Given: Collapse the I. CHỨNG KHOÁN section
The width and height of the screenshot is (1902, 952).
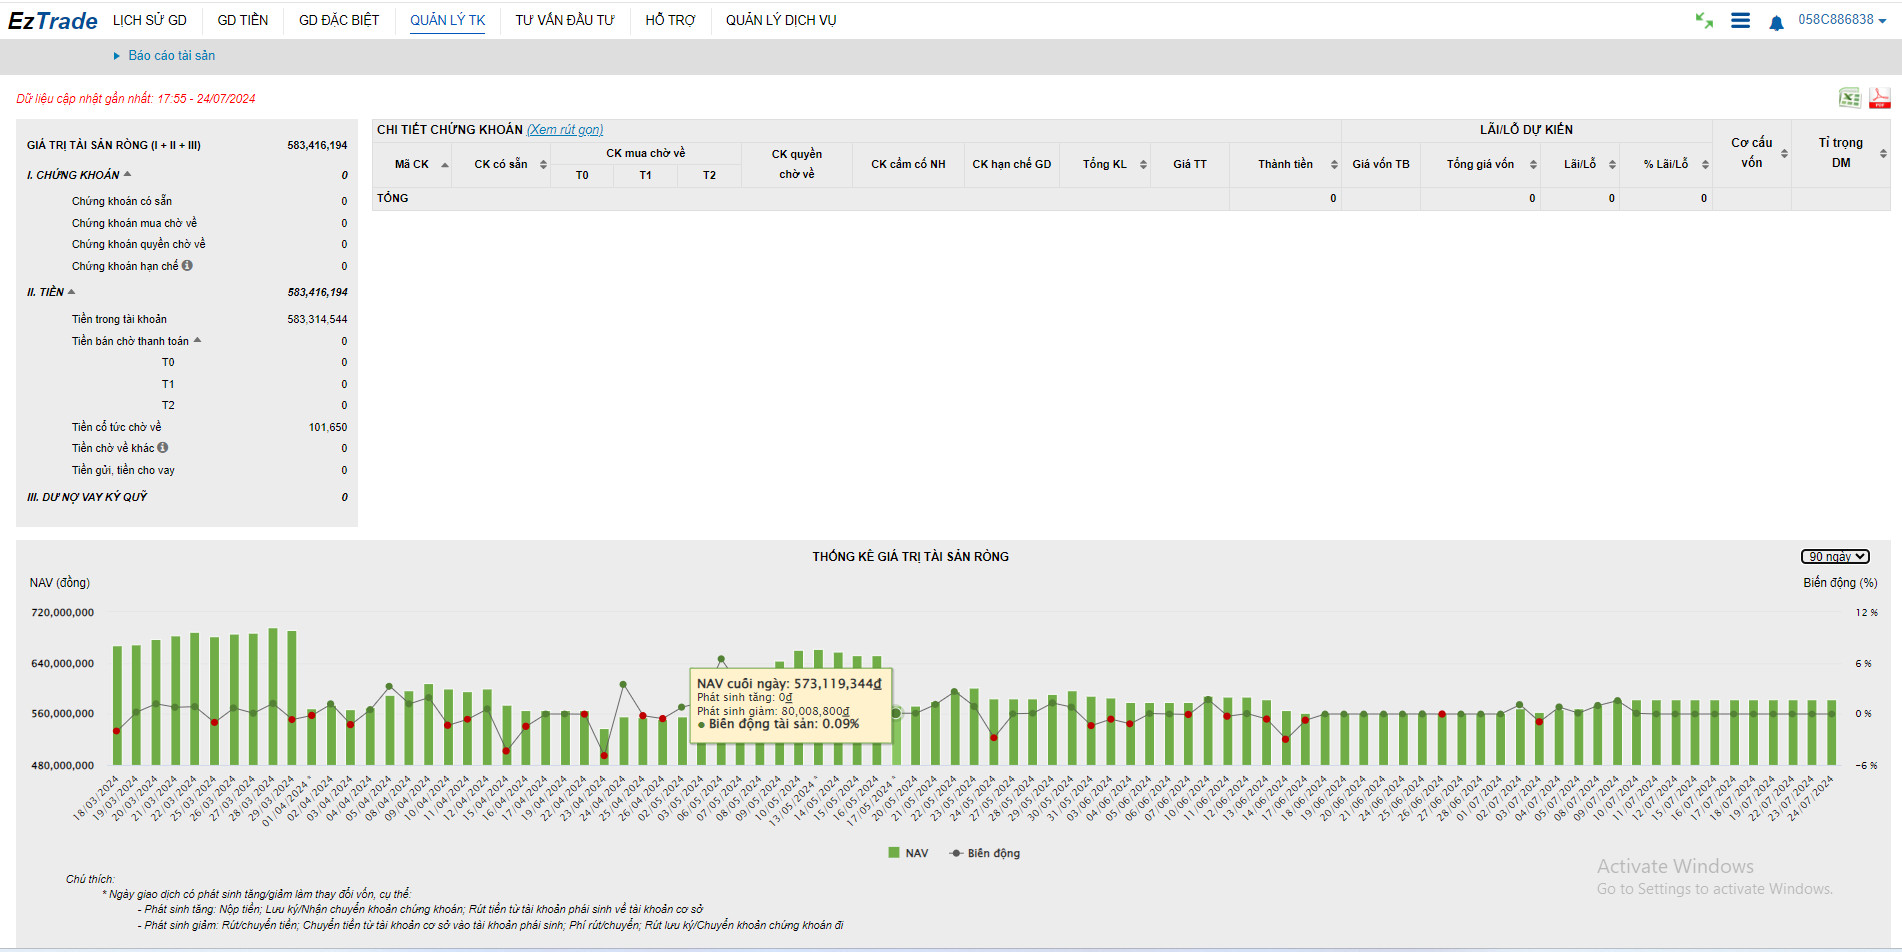Looking at the screenshot, I should pos(127,174).
